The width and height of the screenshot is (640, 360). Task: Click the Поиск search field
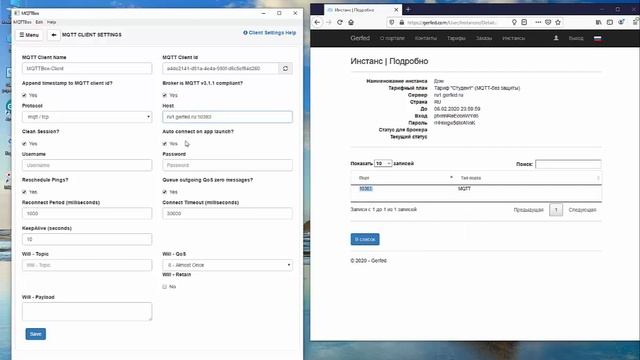568,164
